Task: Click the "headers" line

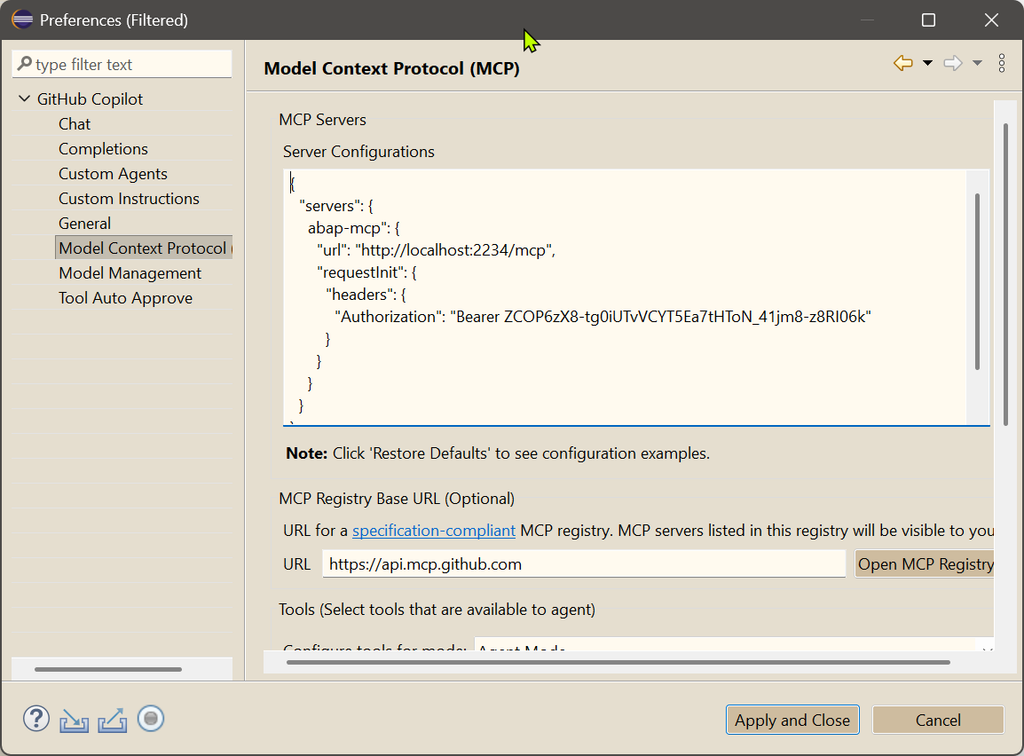Action: [366, 294]
